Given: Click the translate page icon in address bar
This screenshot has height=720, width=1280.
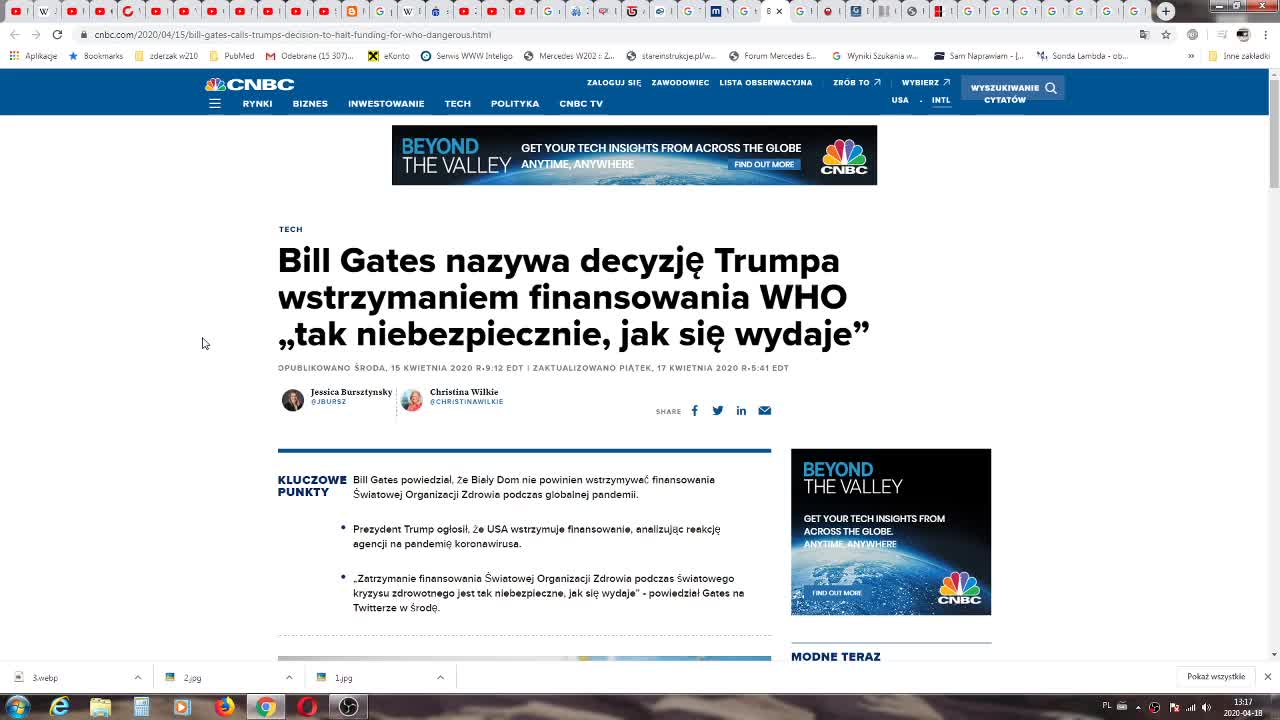Looking at the screenshot, I should click(1144, 34).
